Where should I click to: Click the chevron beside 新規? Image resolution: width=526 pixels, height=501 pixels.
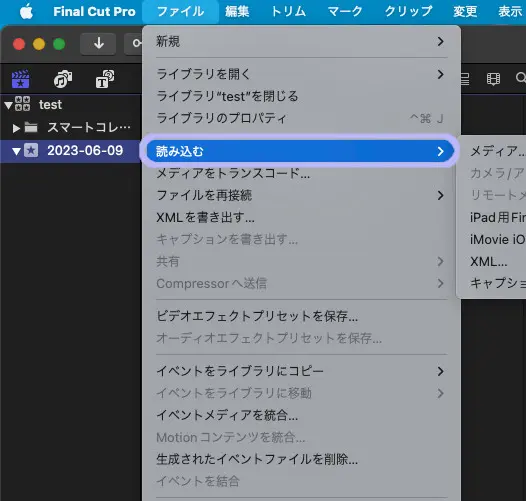click(x=441, y=42)
